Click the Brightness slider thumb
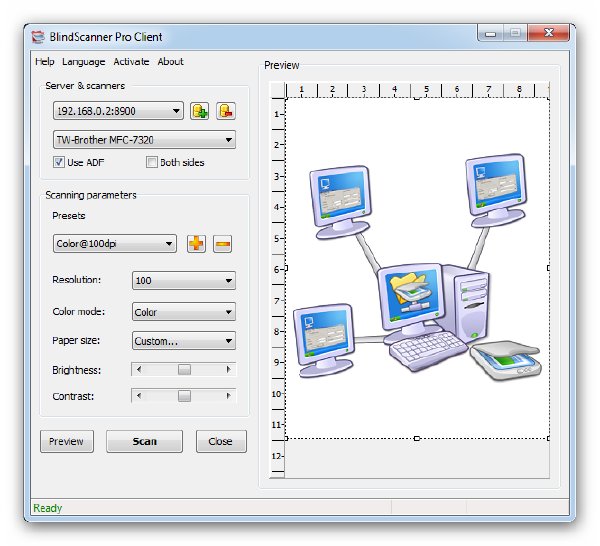The image size is (600, 546). coord(184,370)
